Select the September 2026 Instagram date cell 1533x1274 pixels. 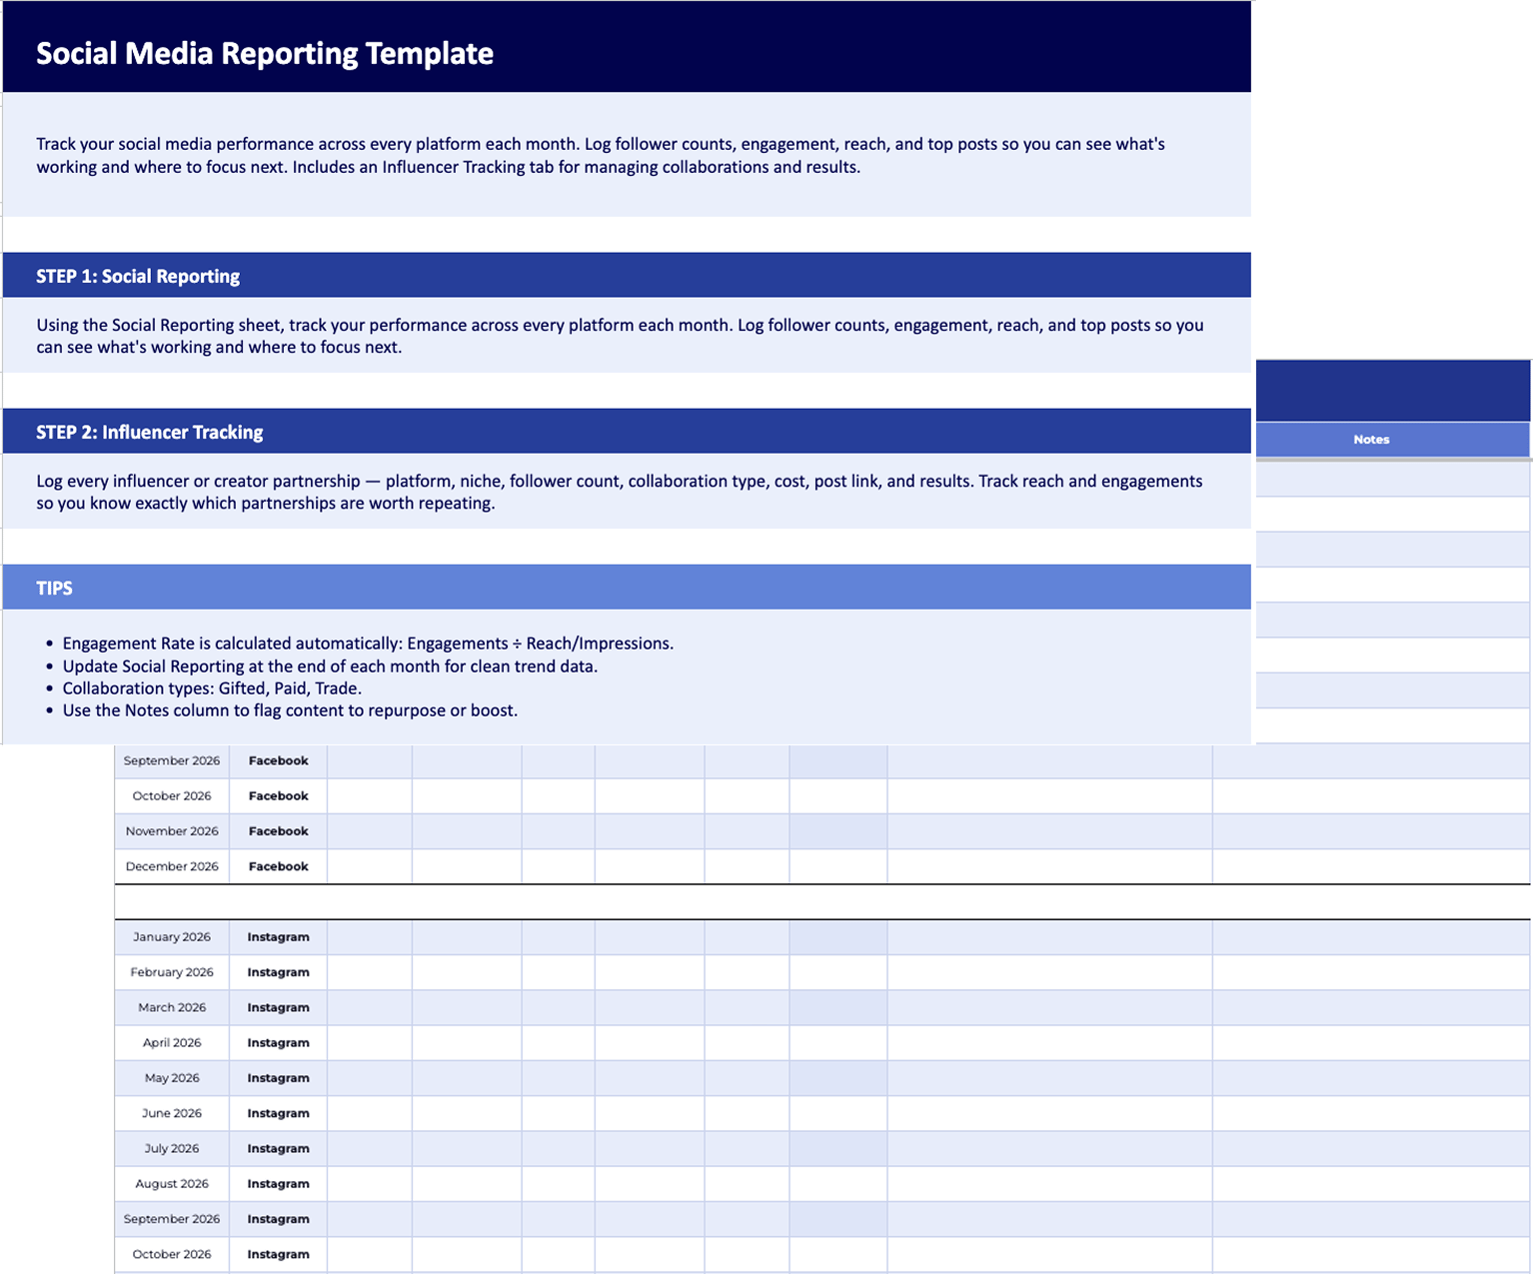click(x=172, y=1219)
